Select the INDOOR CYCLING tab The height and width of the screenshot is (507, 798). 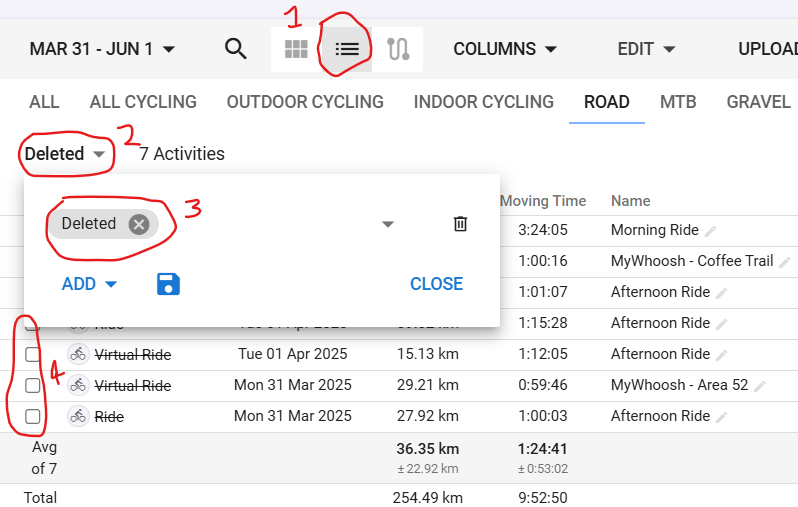tap(483, 102)
